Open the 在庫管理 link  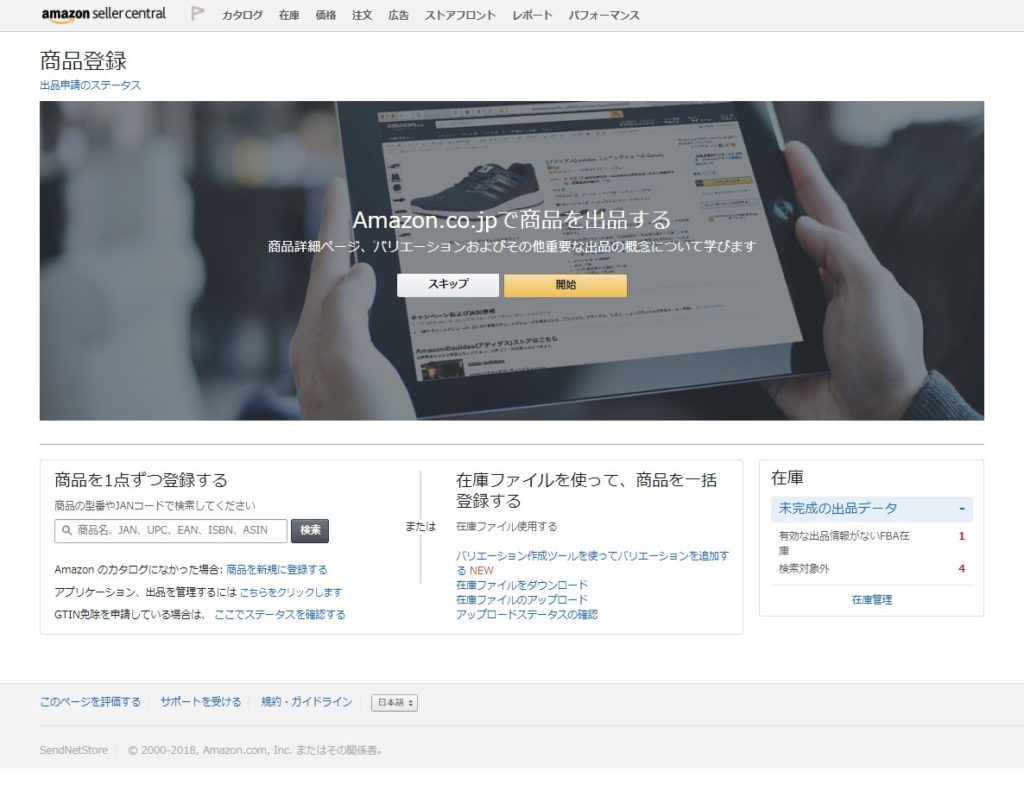tap(871, 600)
